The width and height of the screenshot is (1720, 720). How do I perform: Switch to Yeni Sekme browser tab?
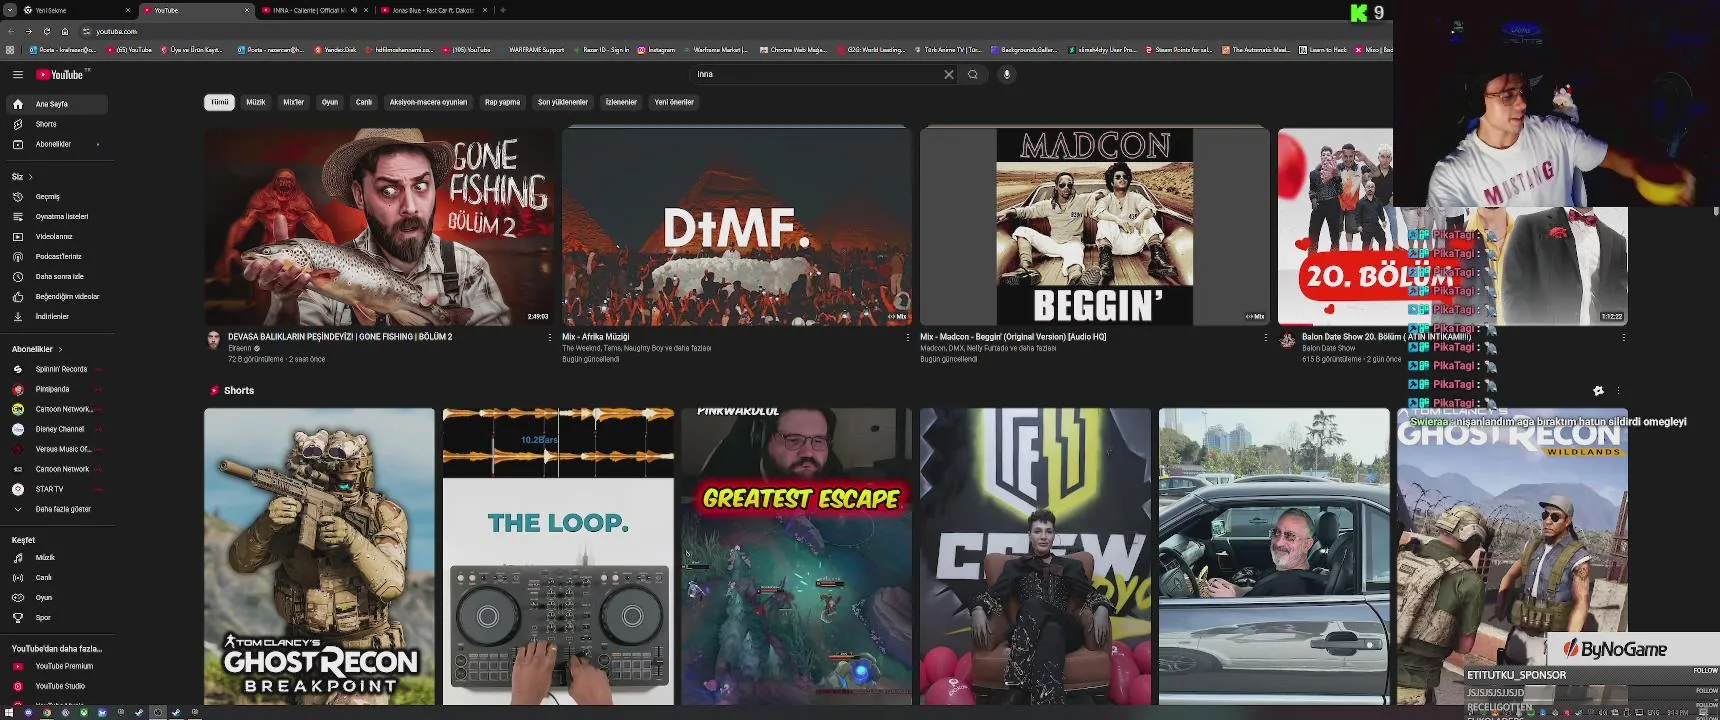(75, 10)
